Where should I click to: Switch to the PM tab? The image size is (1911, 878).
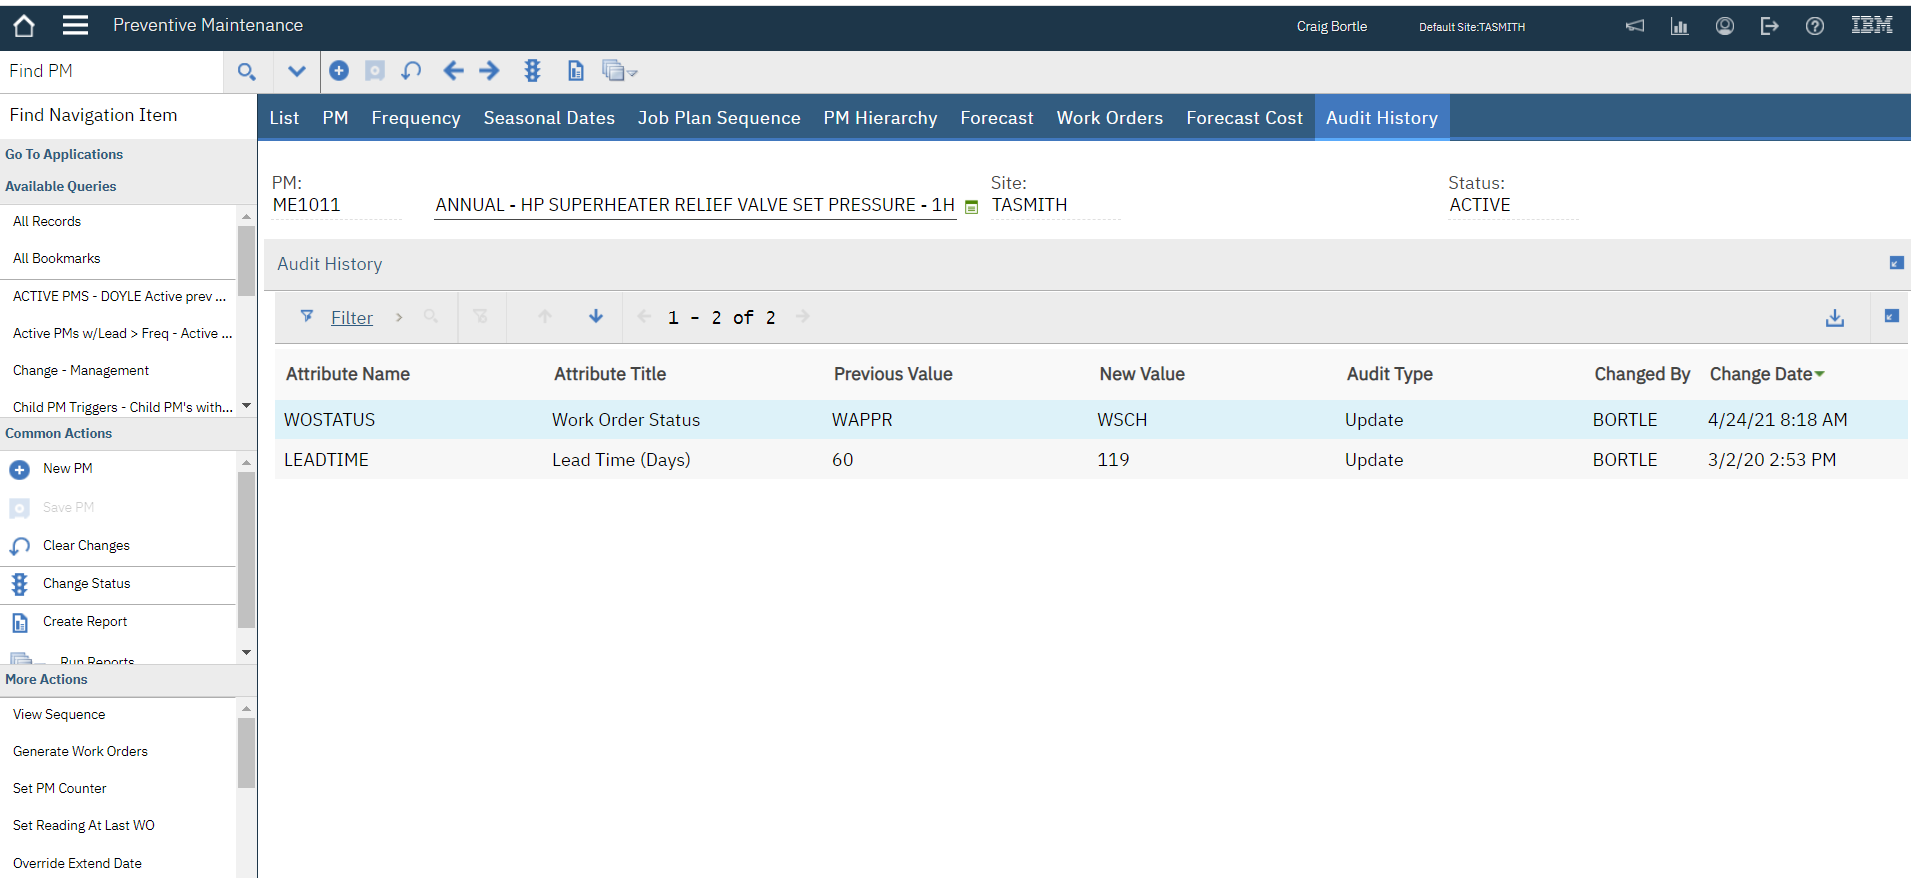[x=335, y=118]
